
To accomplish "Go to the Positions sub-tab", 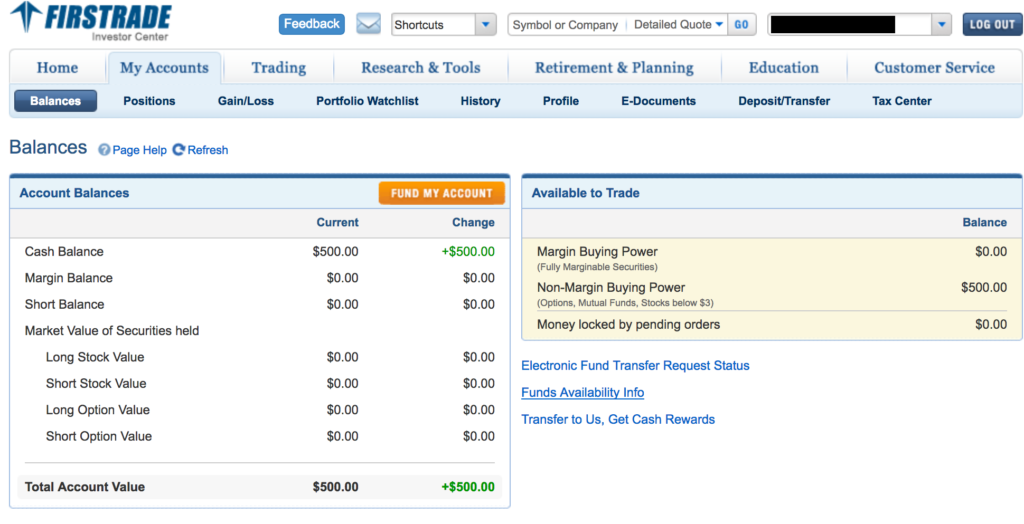I will point(149,101).
